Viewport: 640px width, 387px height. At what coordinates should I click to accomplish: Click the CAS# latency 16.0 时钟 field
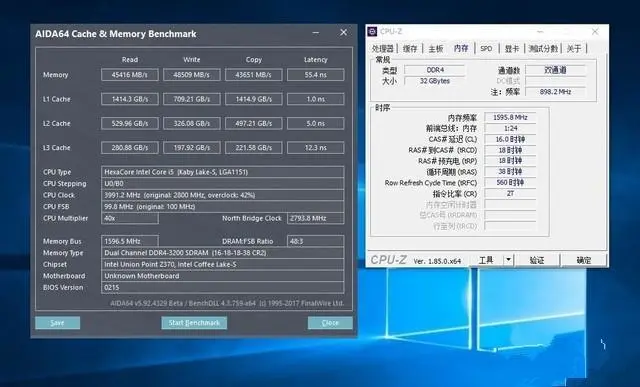(x=510, y=139)
